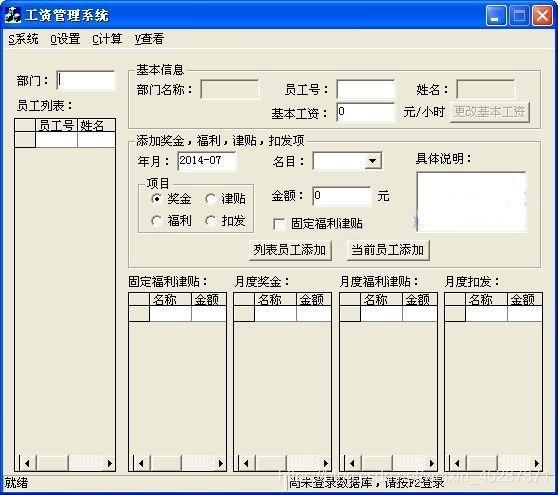Click 金额 column header in 月度福利津贴 grid
Screen dimensions: 558x495
click(x=420, y=299)
